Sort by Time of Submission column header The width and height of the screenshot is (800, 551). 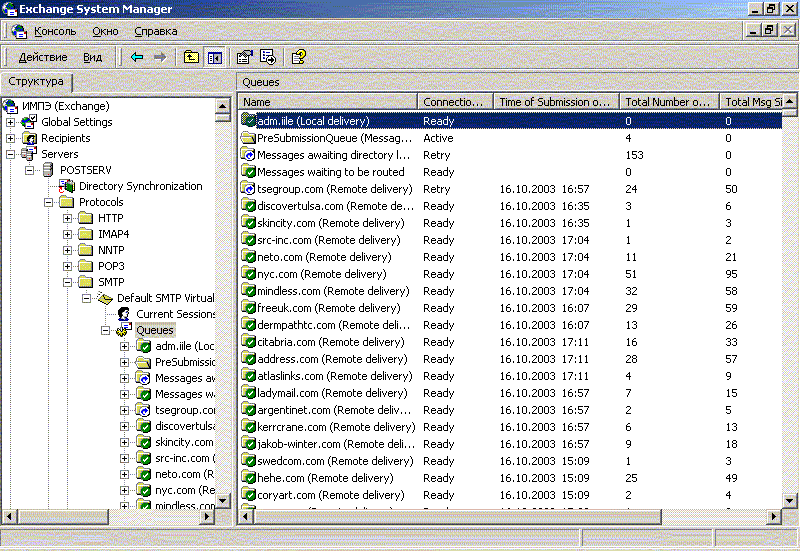tap(556, 102)
